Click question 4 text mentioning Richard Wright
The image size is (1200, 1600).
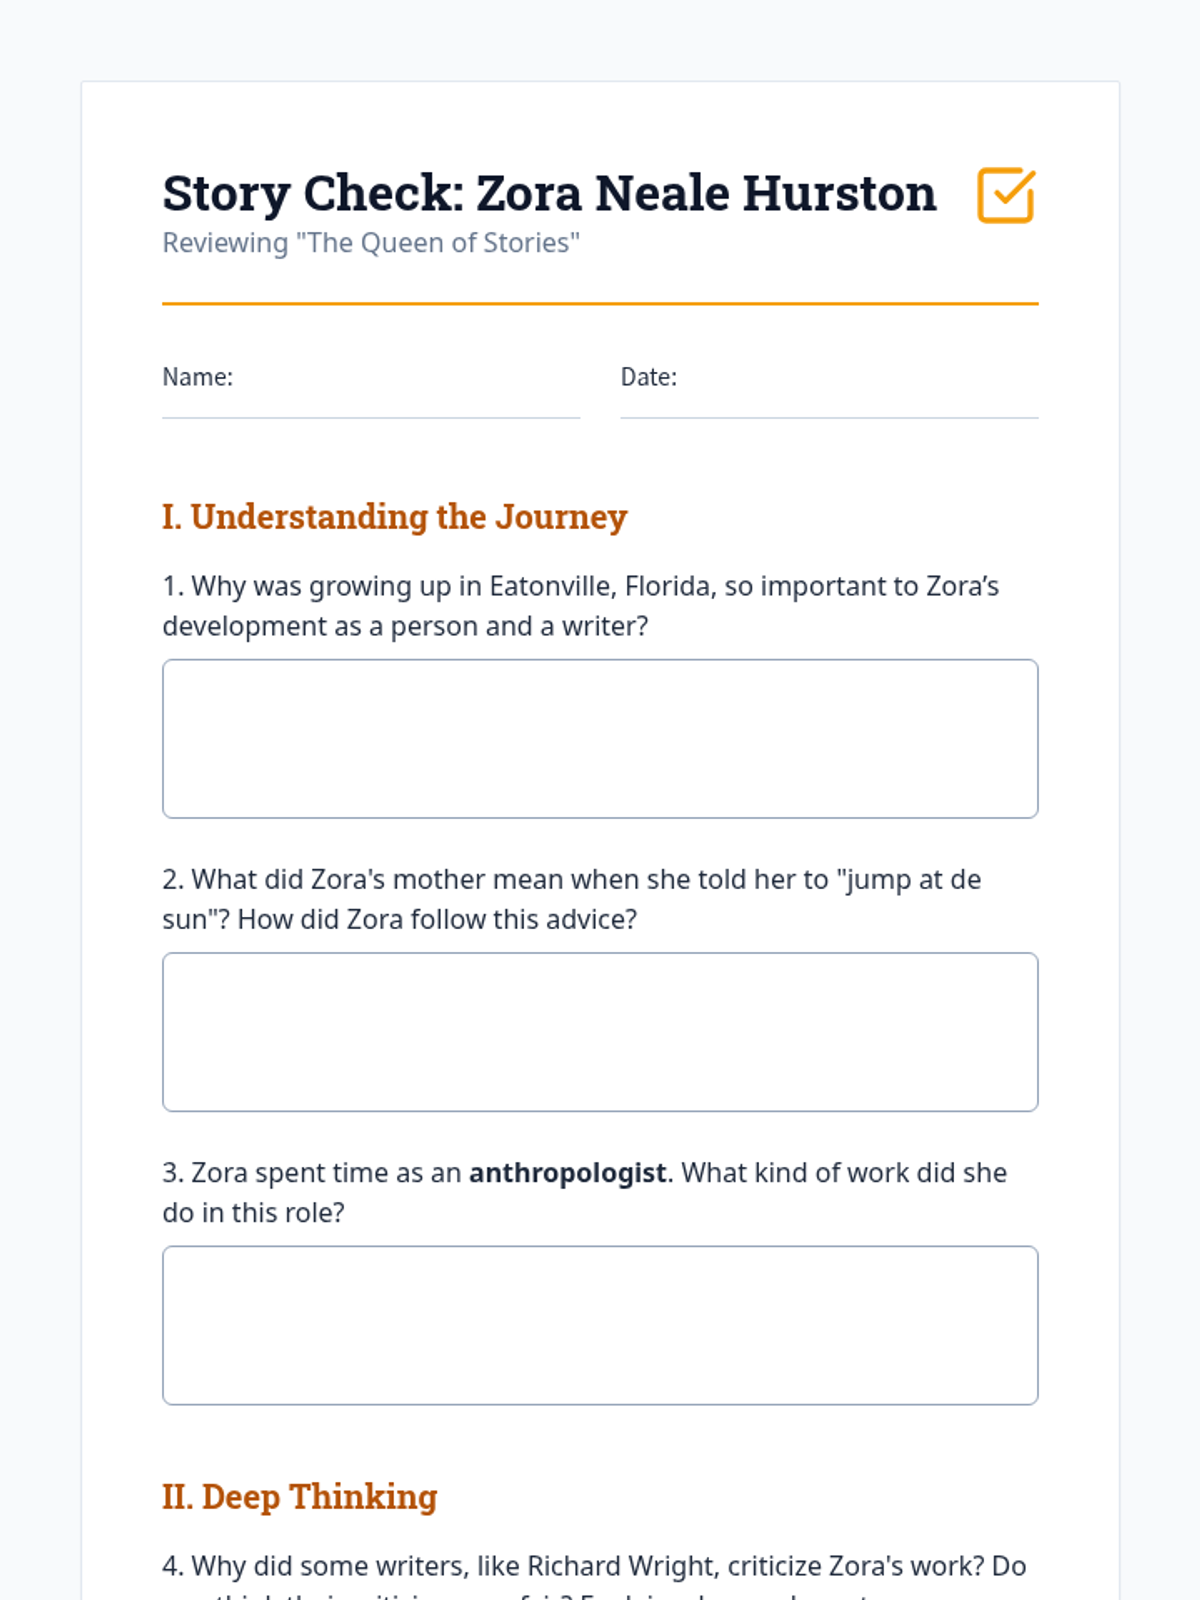594,1566
